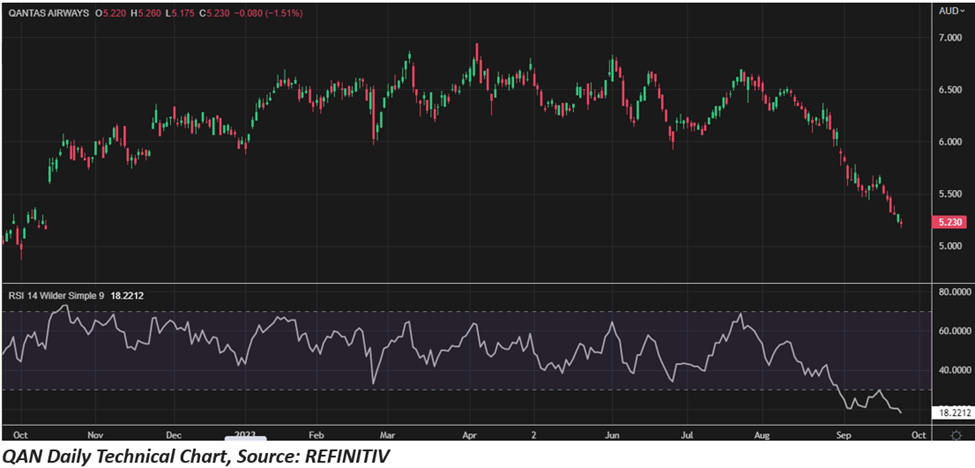Click the RSI legend value 18.2212
The image size is (975, 468).
pos(129,296)
